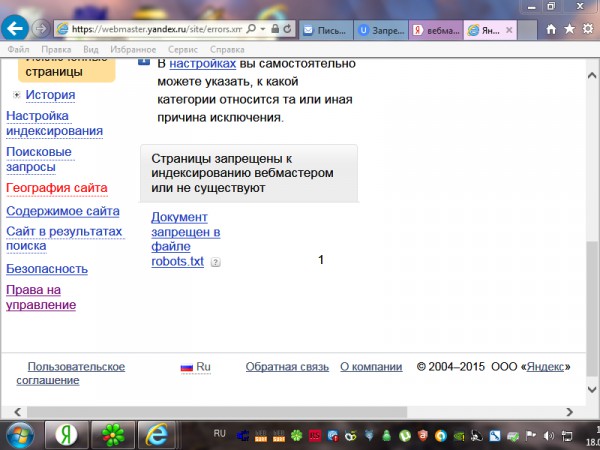The image size is (600, 450).
Task: Open Internet Explorer taskbar button
Action: pos(157,435)
